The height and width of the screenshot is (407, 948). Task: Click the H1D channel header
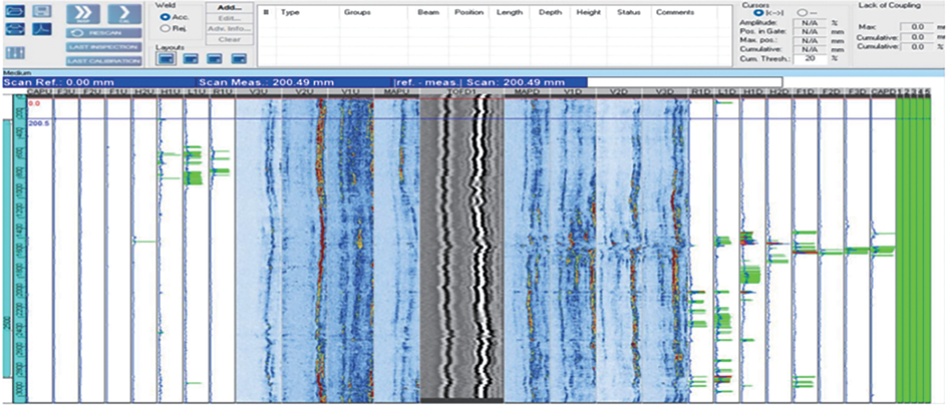(753, 92)
